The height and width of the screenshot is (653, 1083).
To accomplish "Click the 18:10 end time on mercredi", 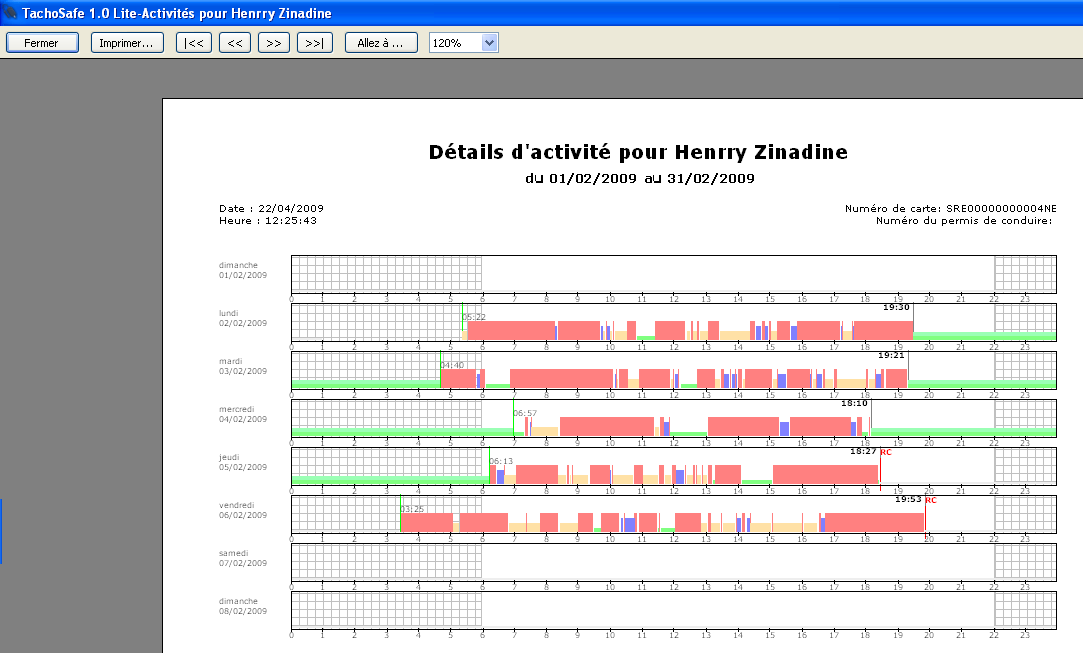I will point(854,403).
